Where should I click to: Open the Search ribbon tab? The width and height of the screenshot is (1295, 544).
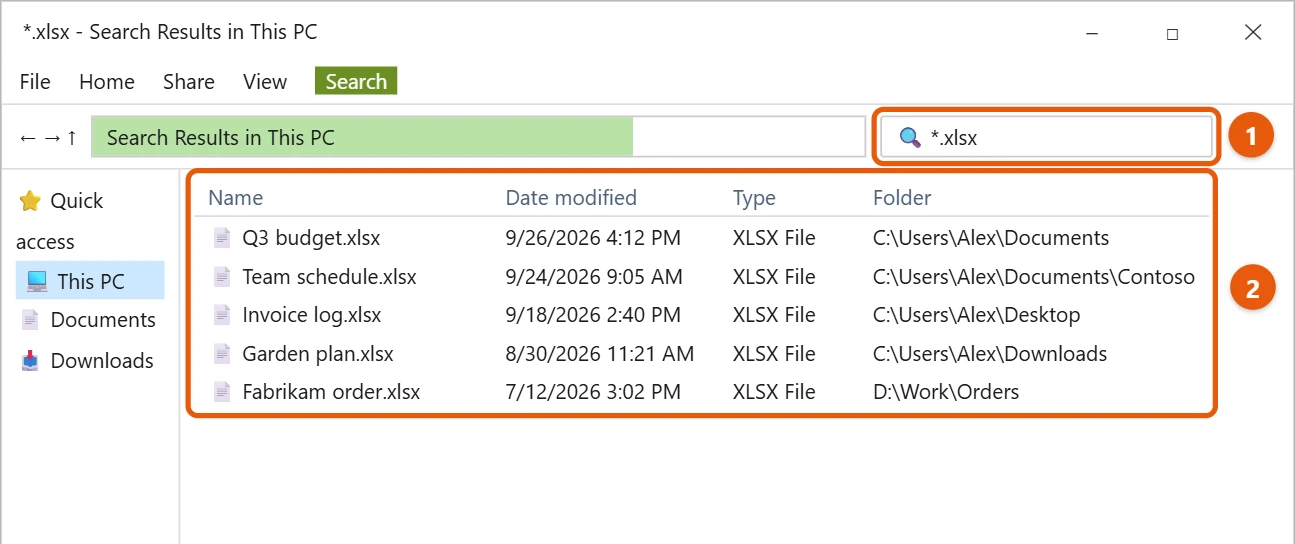(356, 81)
